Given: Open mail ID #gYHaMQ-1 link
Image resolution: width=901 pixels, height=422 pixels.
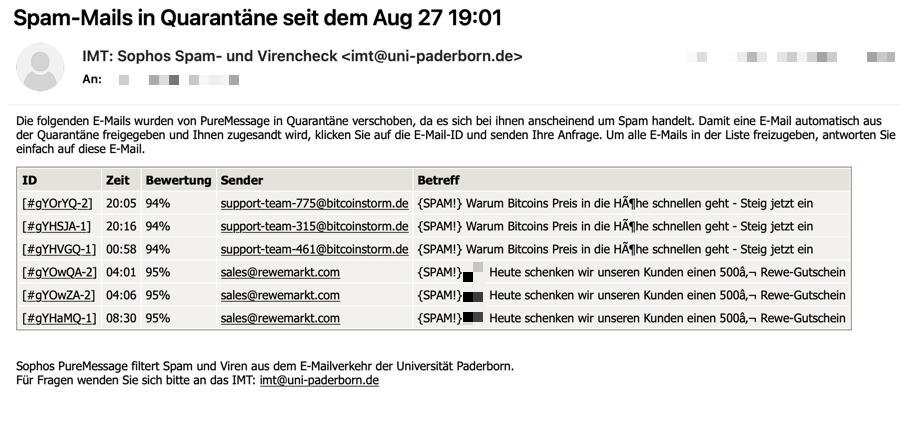Looking at the screenshot, I should [59, 318].
